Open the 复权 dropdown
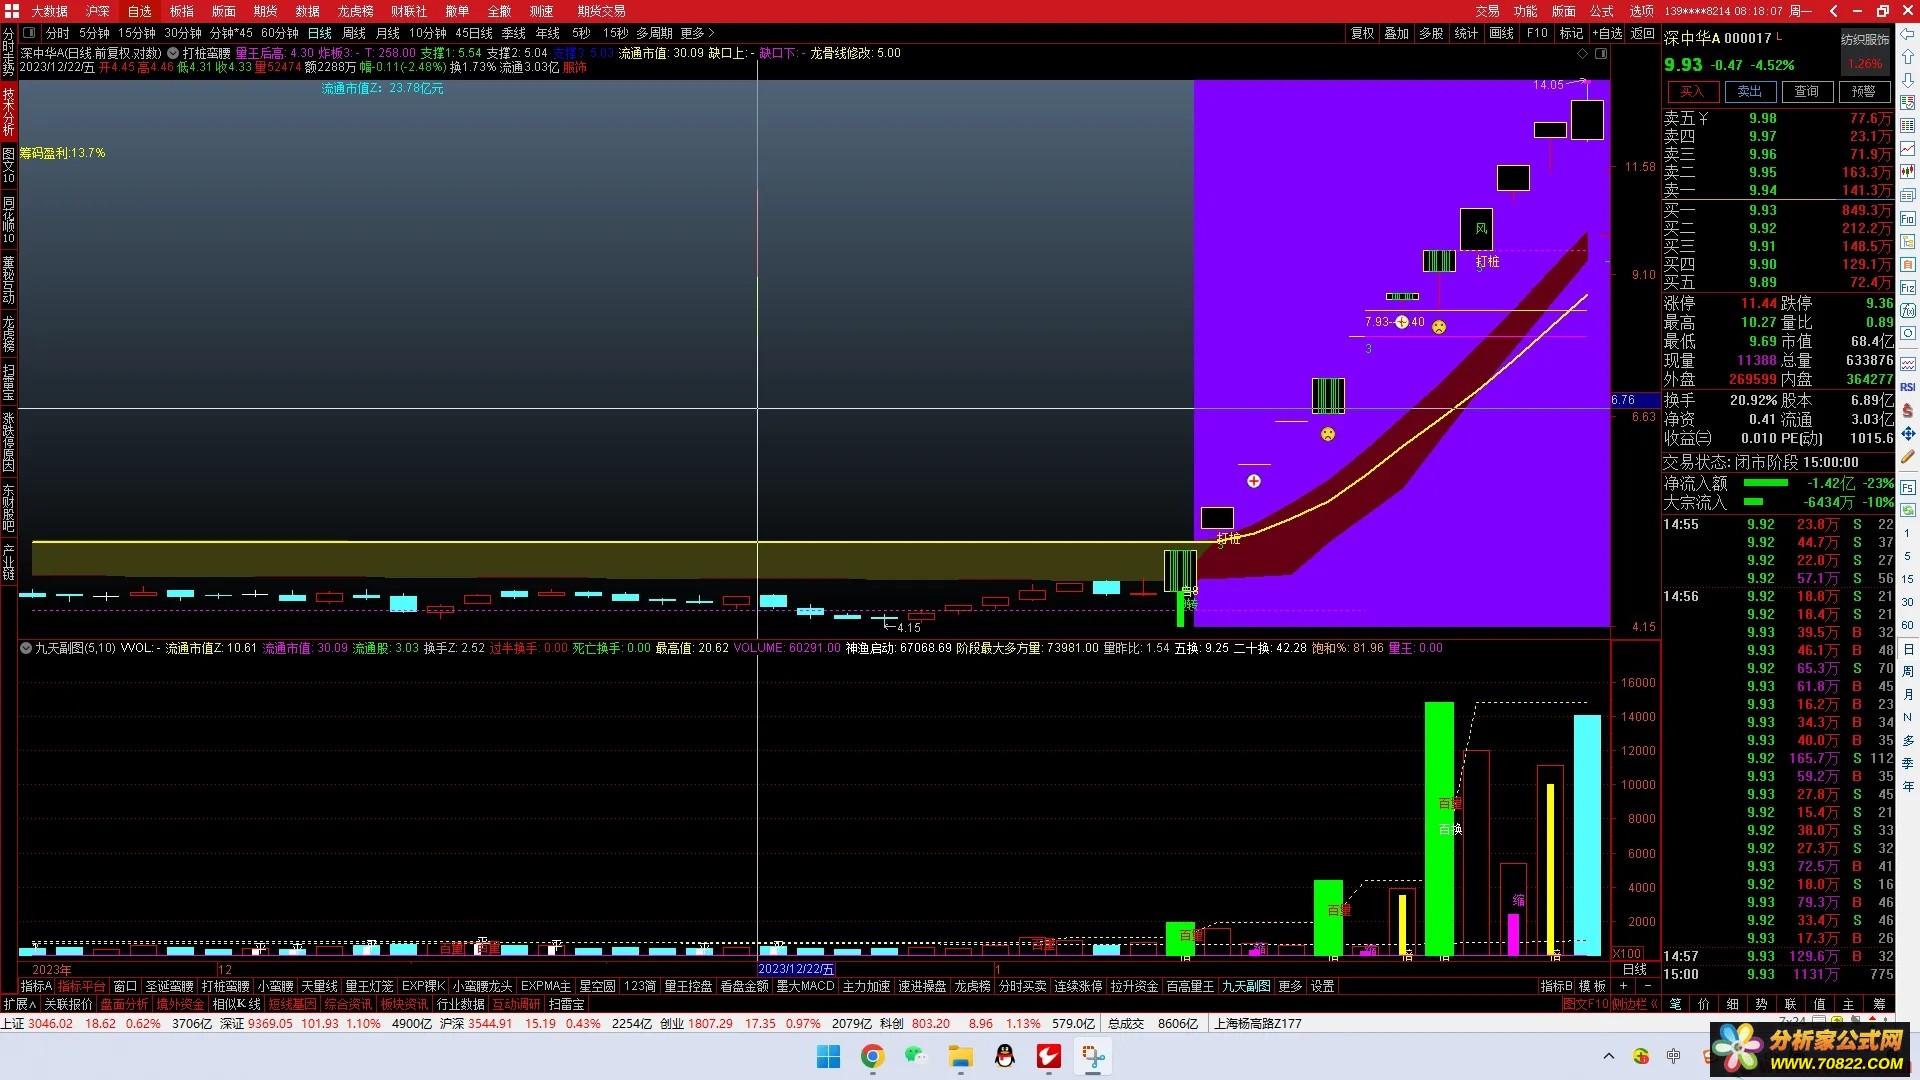 pyautogui.click(x=1363, y=33)
